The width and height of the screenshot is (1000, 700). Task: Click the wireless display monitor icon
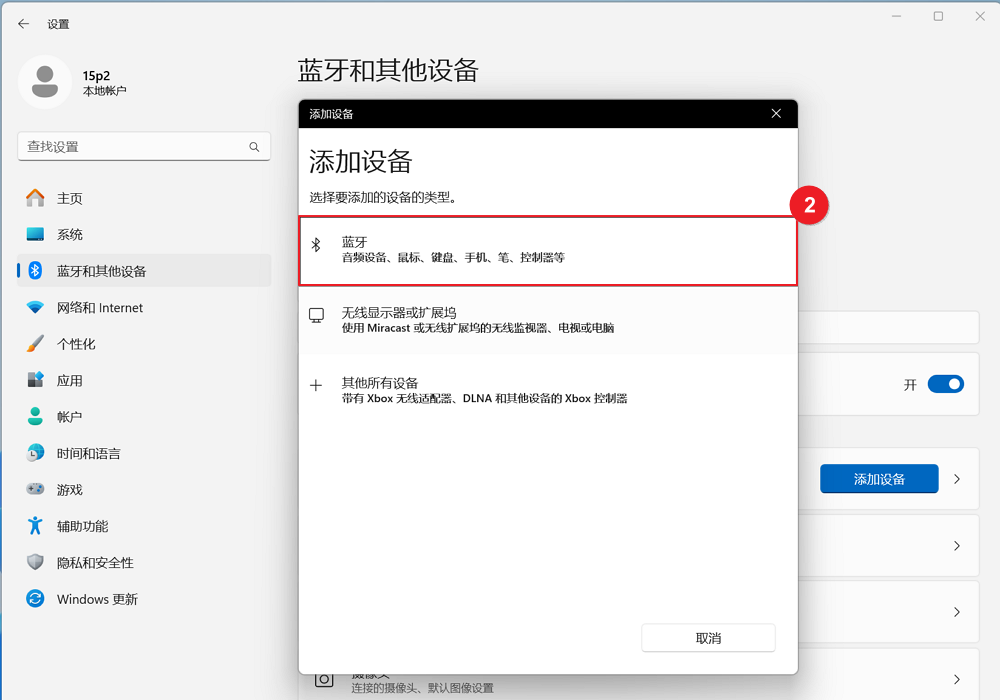pos(317,314)
